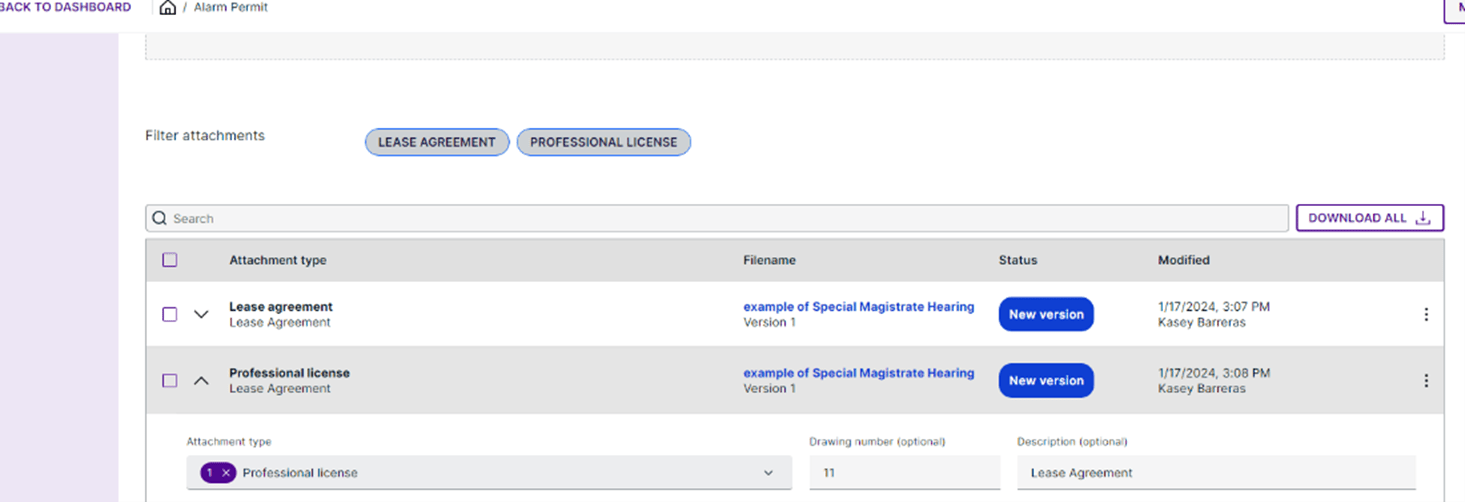Click Alarm Permit breadcrumb
1465x502 pixels.
click(231, 7)
